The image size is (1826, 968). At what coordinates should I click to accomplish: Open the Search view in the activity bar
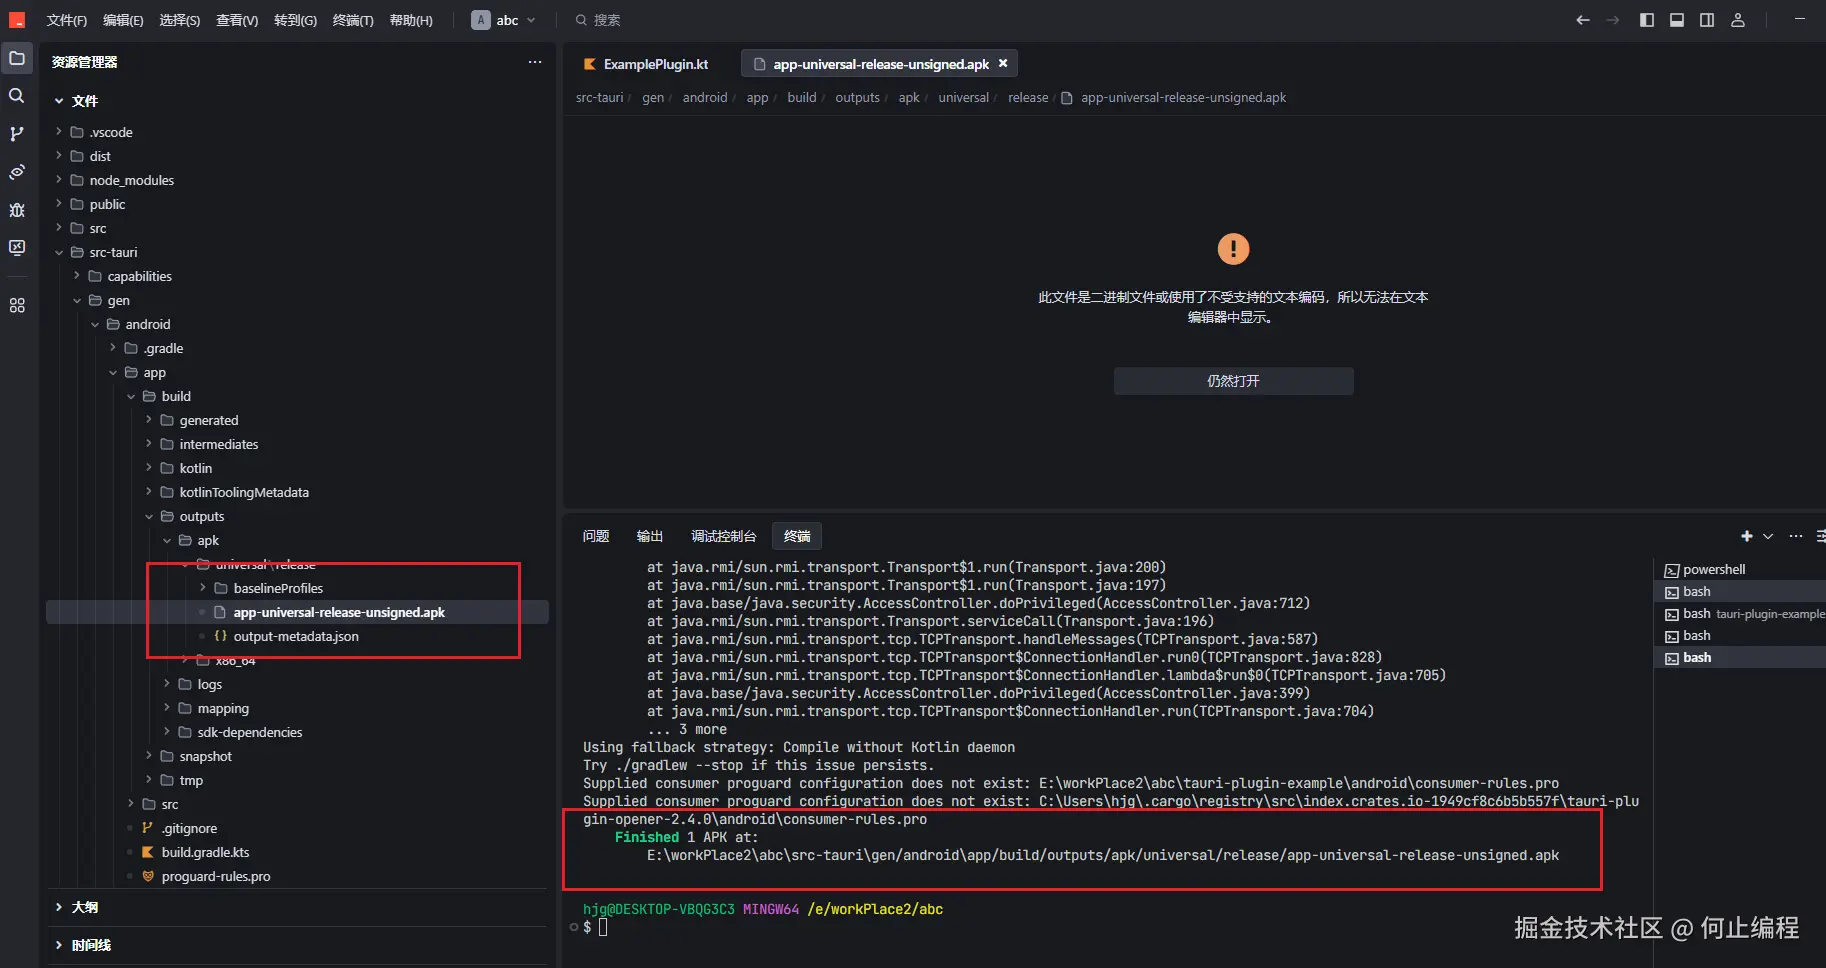pyautogui.click(x=17, y=96)
